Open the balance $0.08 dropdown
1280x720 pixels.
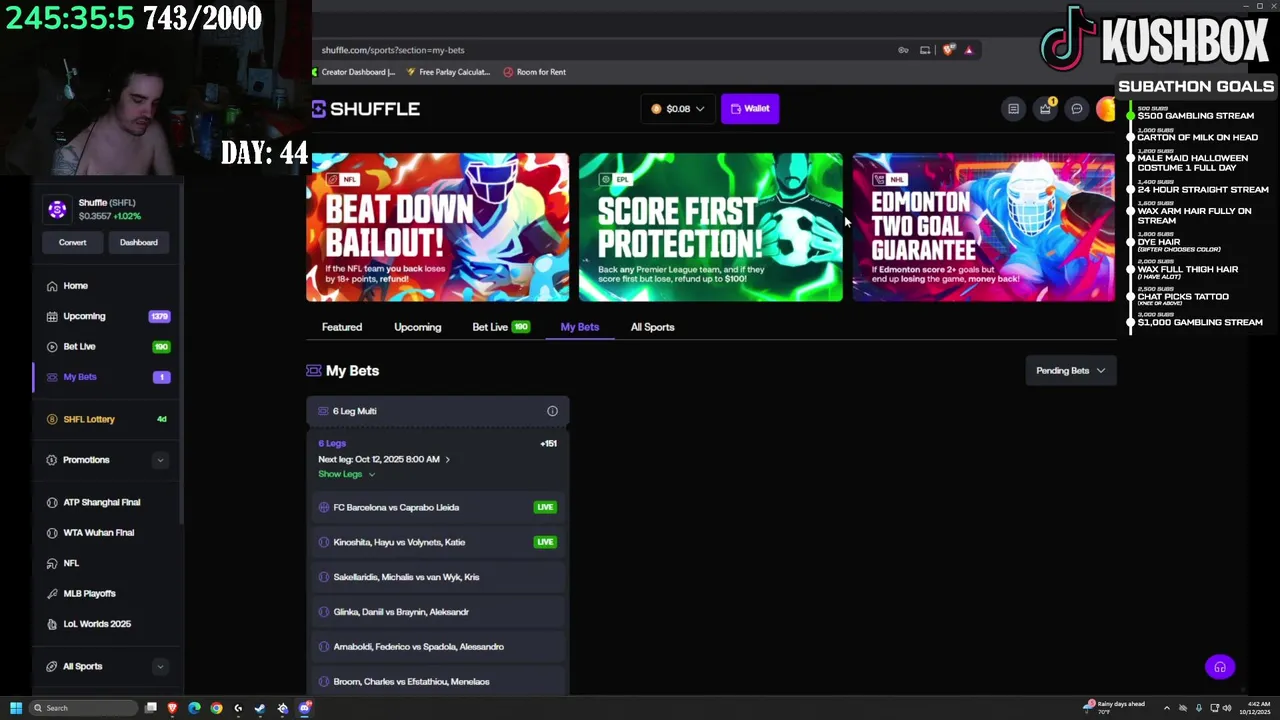(678, 109)
